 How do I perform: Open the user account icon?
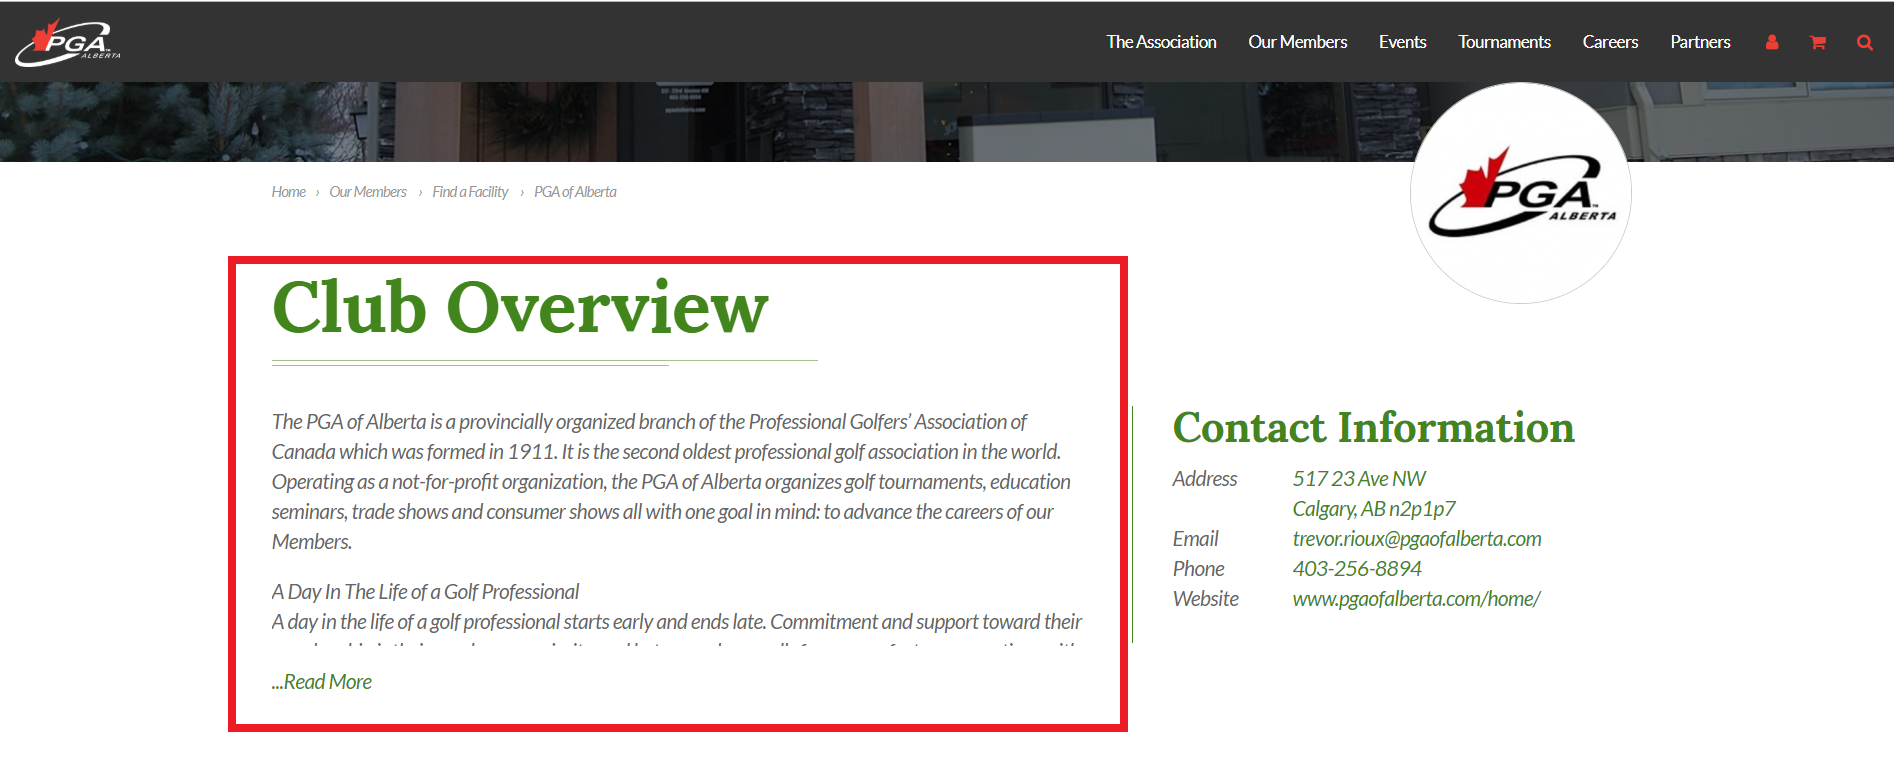(1772, 42)
